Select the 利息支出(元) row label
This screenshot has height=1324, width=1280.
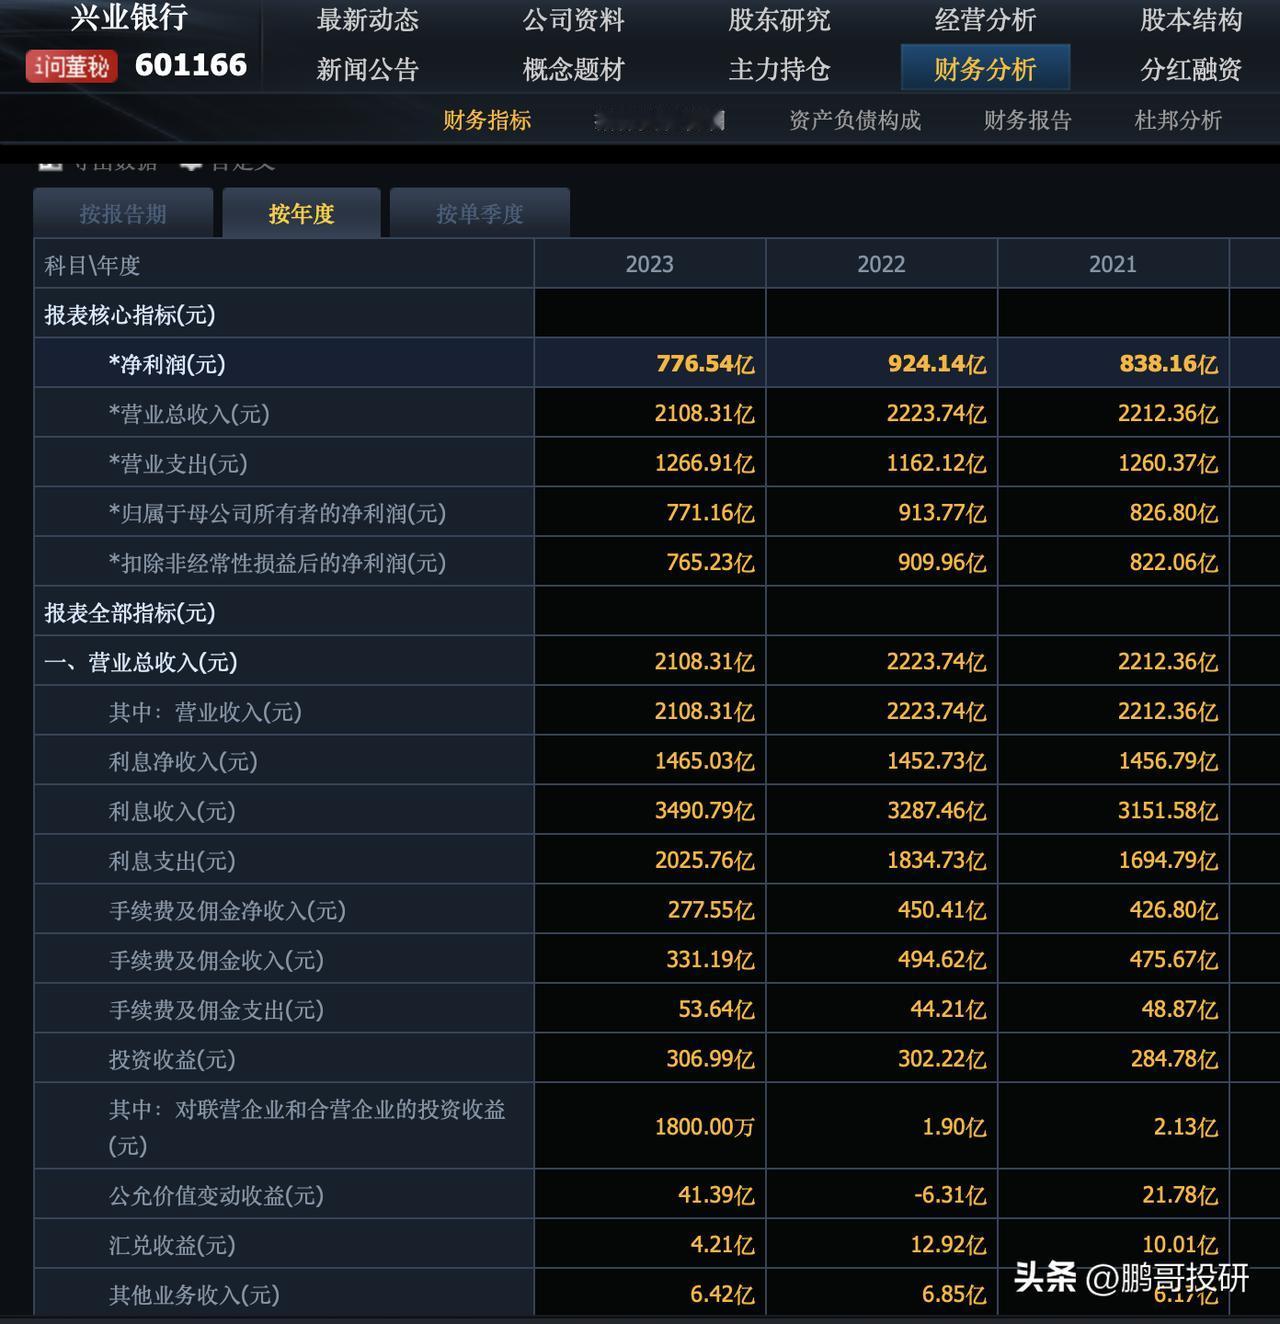pyautogui.click(x=172, y=861)
